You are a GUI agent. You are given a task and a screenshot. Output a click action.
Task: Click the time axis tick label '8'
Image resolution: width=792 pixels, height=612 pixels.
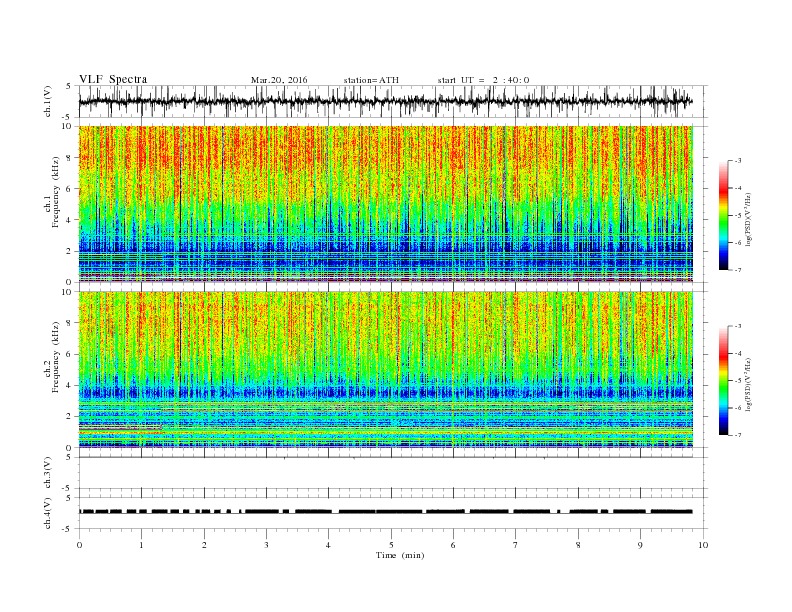tap(578, 545)
